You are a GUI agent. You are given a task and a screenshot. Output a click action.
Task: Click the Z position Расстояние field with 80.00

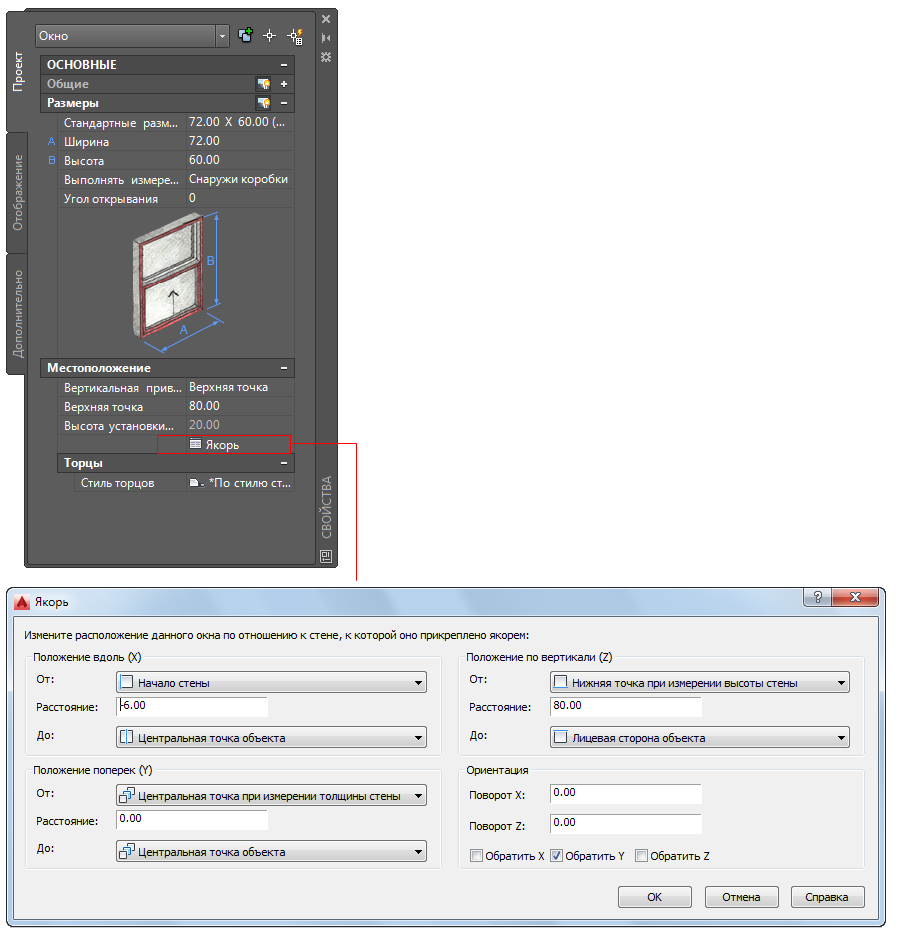[x=626, y=706]
